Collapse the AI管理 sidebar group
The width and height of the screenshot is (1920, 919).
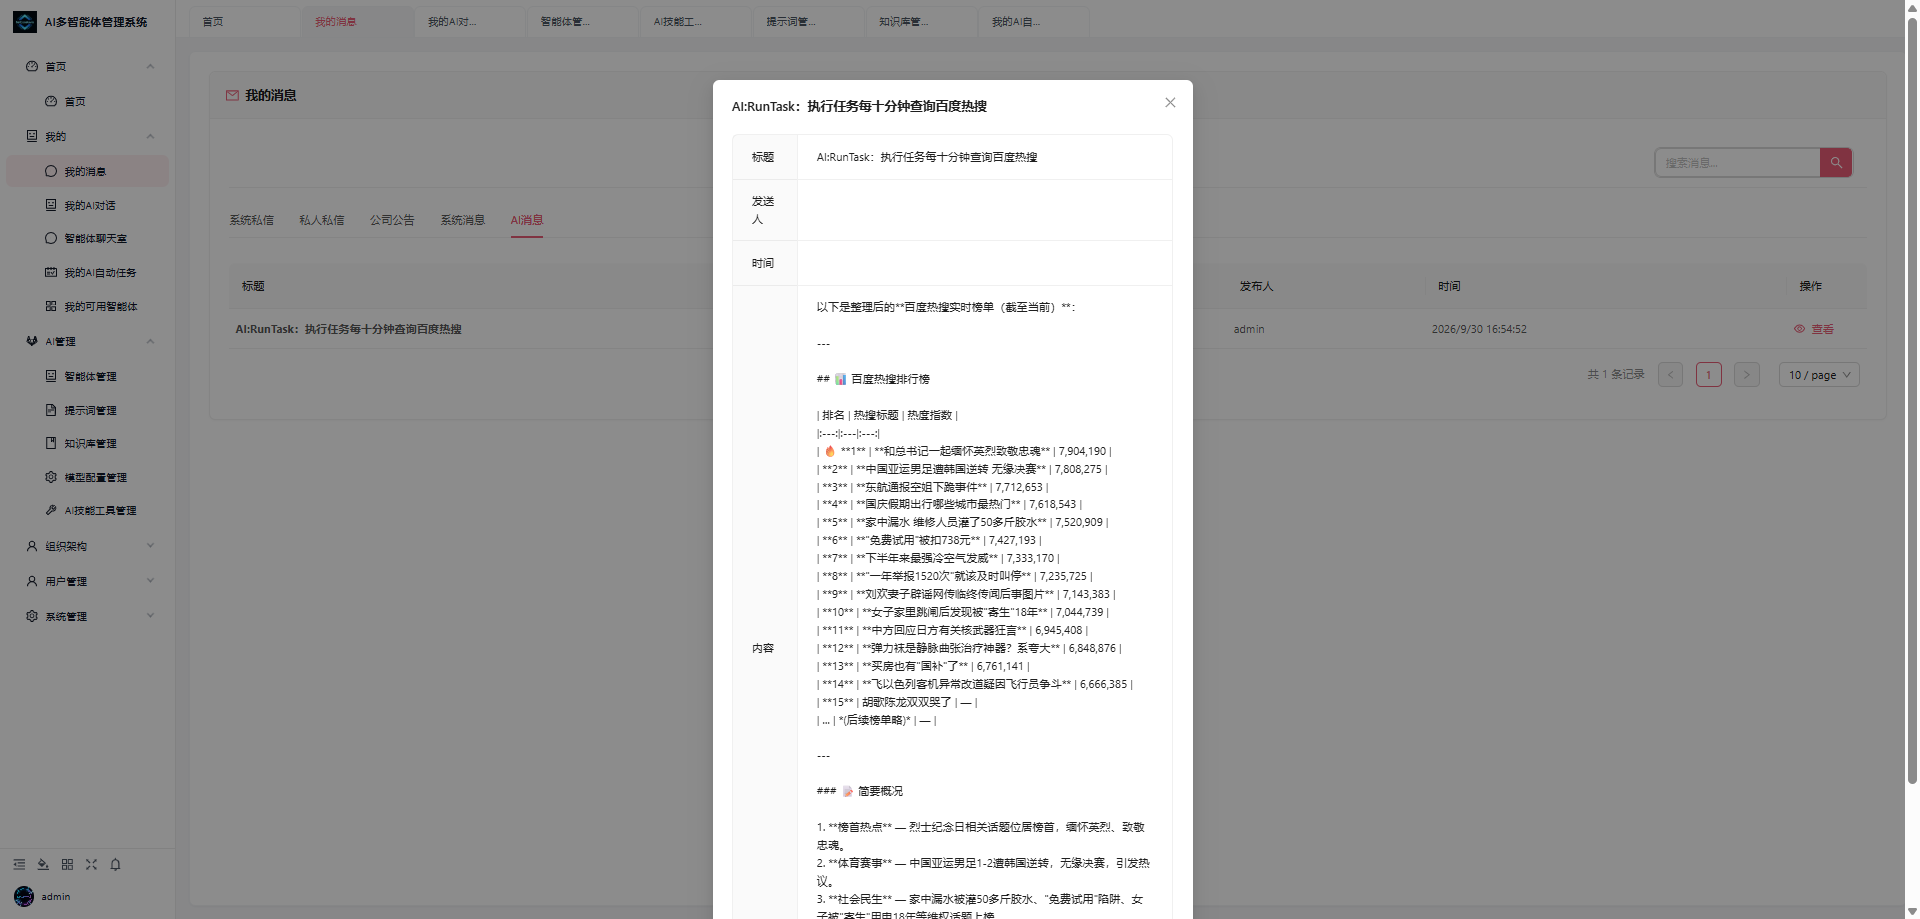click(87, 341)
